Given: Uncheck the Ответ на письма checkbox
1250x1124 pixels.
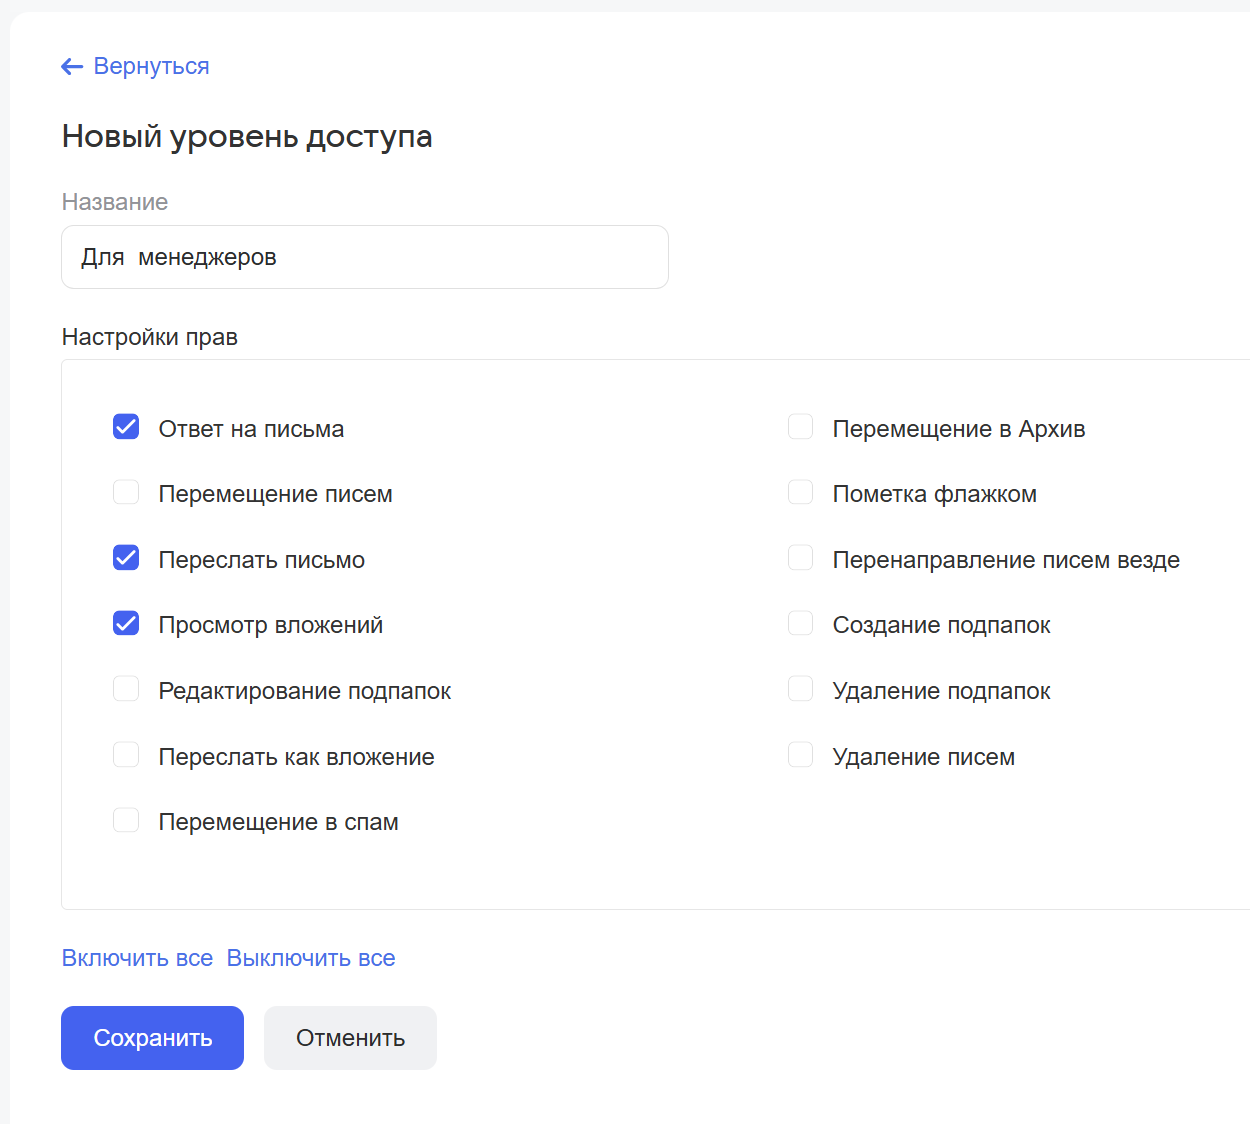Looking at the screenshot, I should click(126, 427).
